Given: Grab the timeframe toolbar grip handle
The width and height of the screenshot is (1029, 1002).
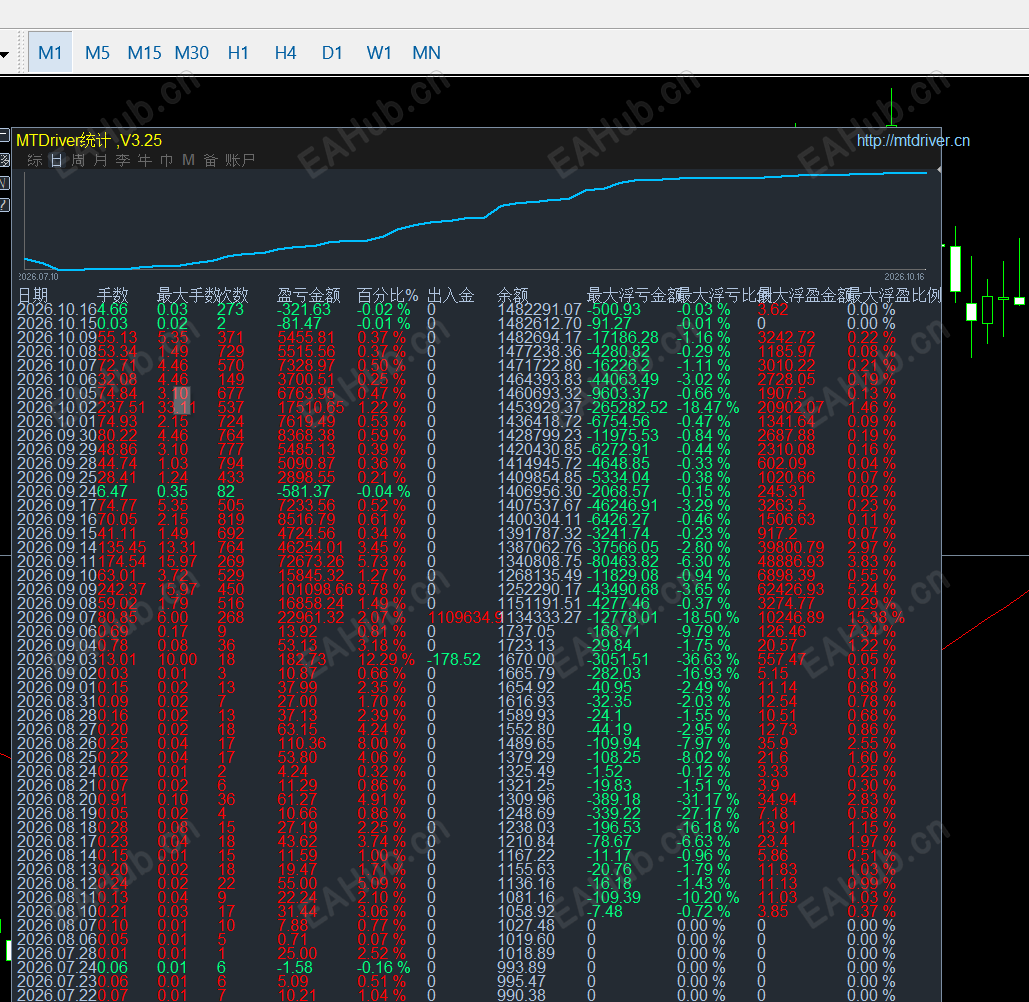Looking at the screenshot, I should pos(20,52).
